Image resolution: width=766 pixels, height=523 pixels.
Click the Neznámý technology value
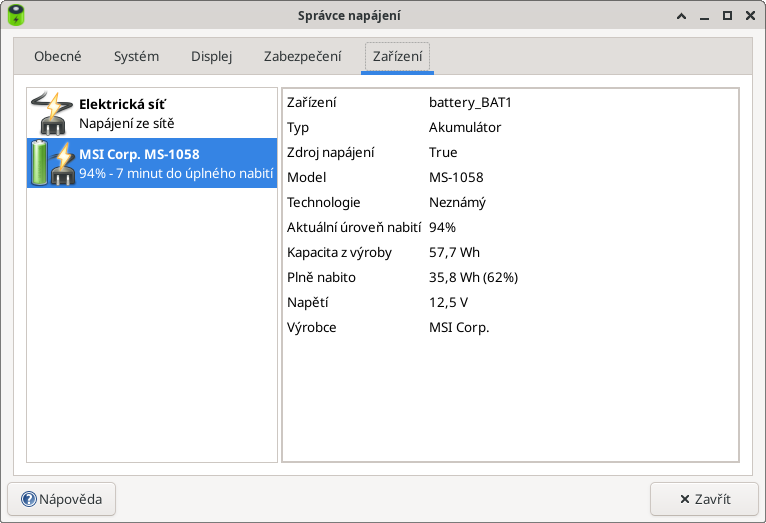(457, 203)
